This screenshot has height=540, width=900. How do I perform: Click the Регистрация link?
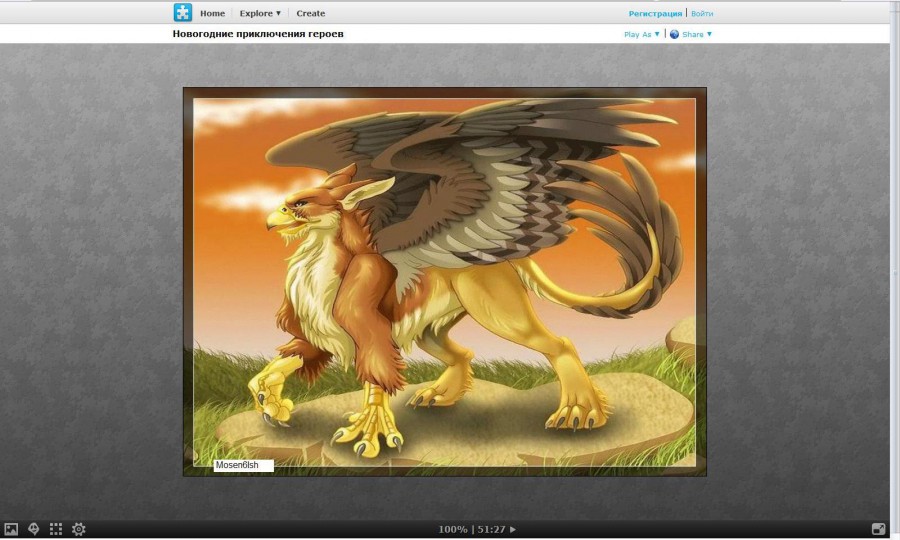pos(655,13)
